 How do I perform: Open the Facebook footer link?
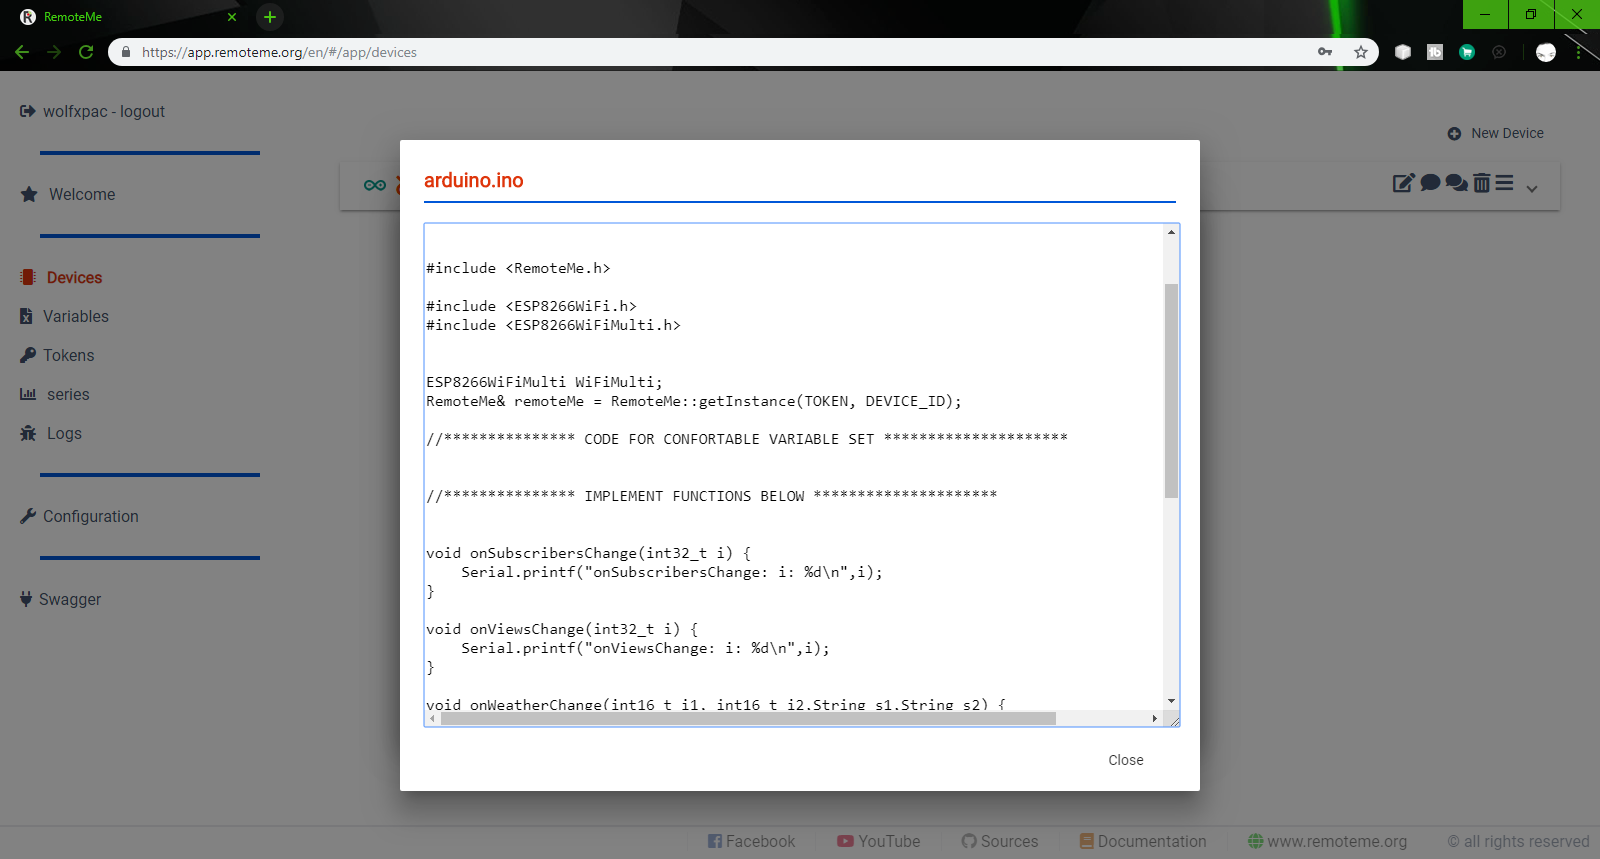(751, 841)
